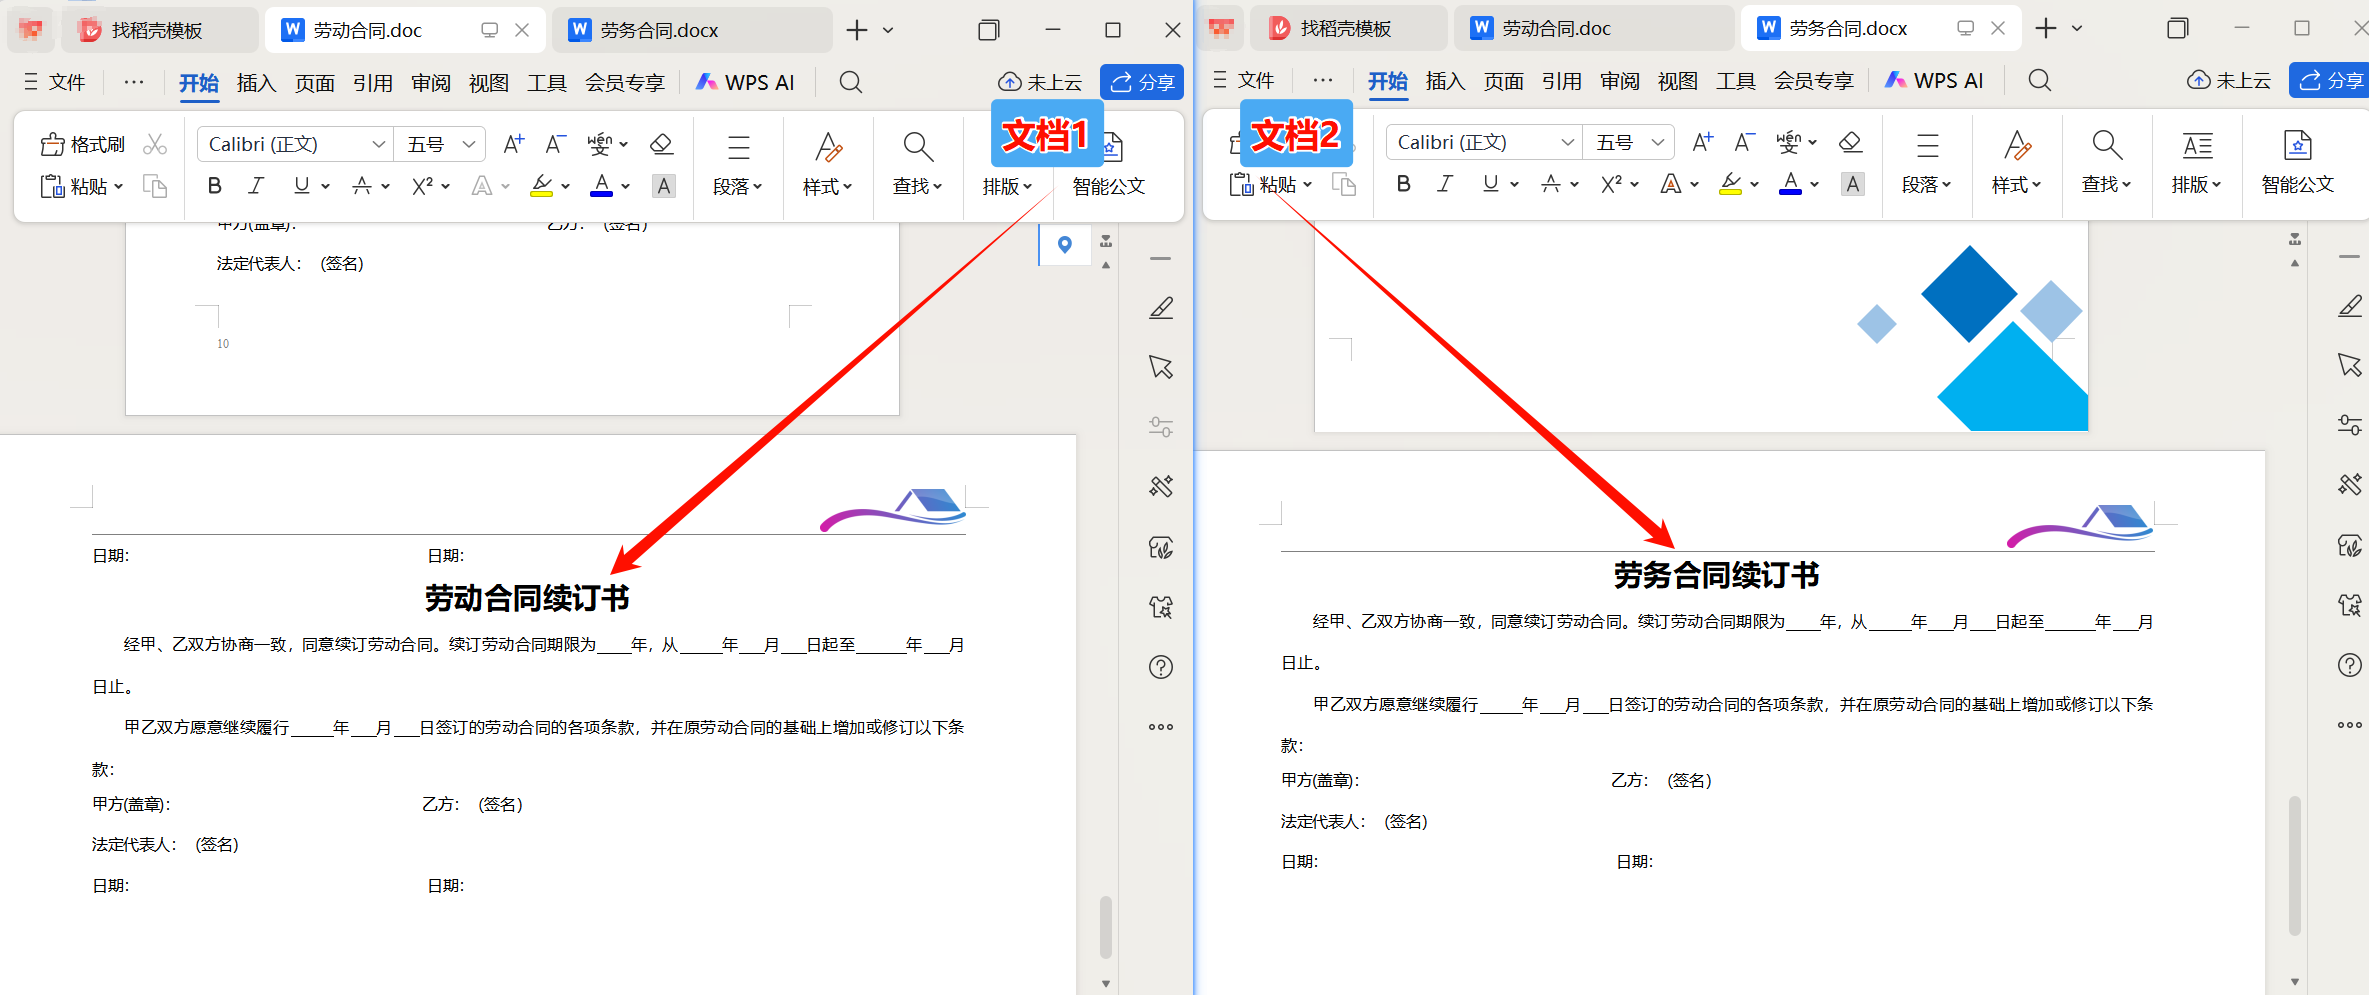Expand the 粘贴 paste options dropdown

118,186
